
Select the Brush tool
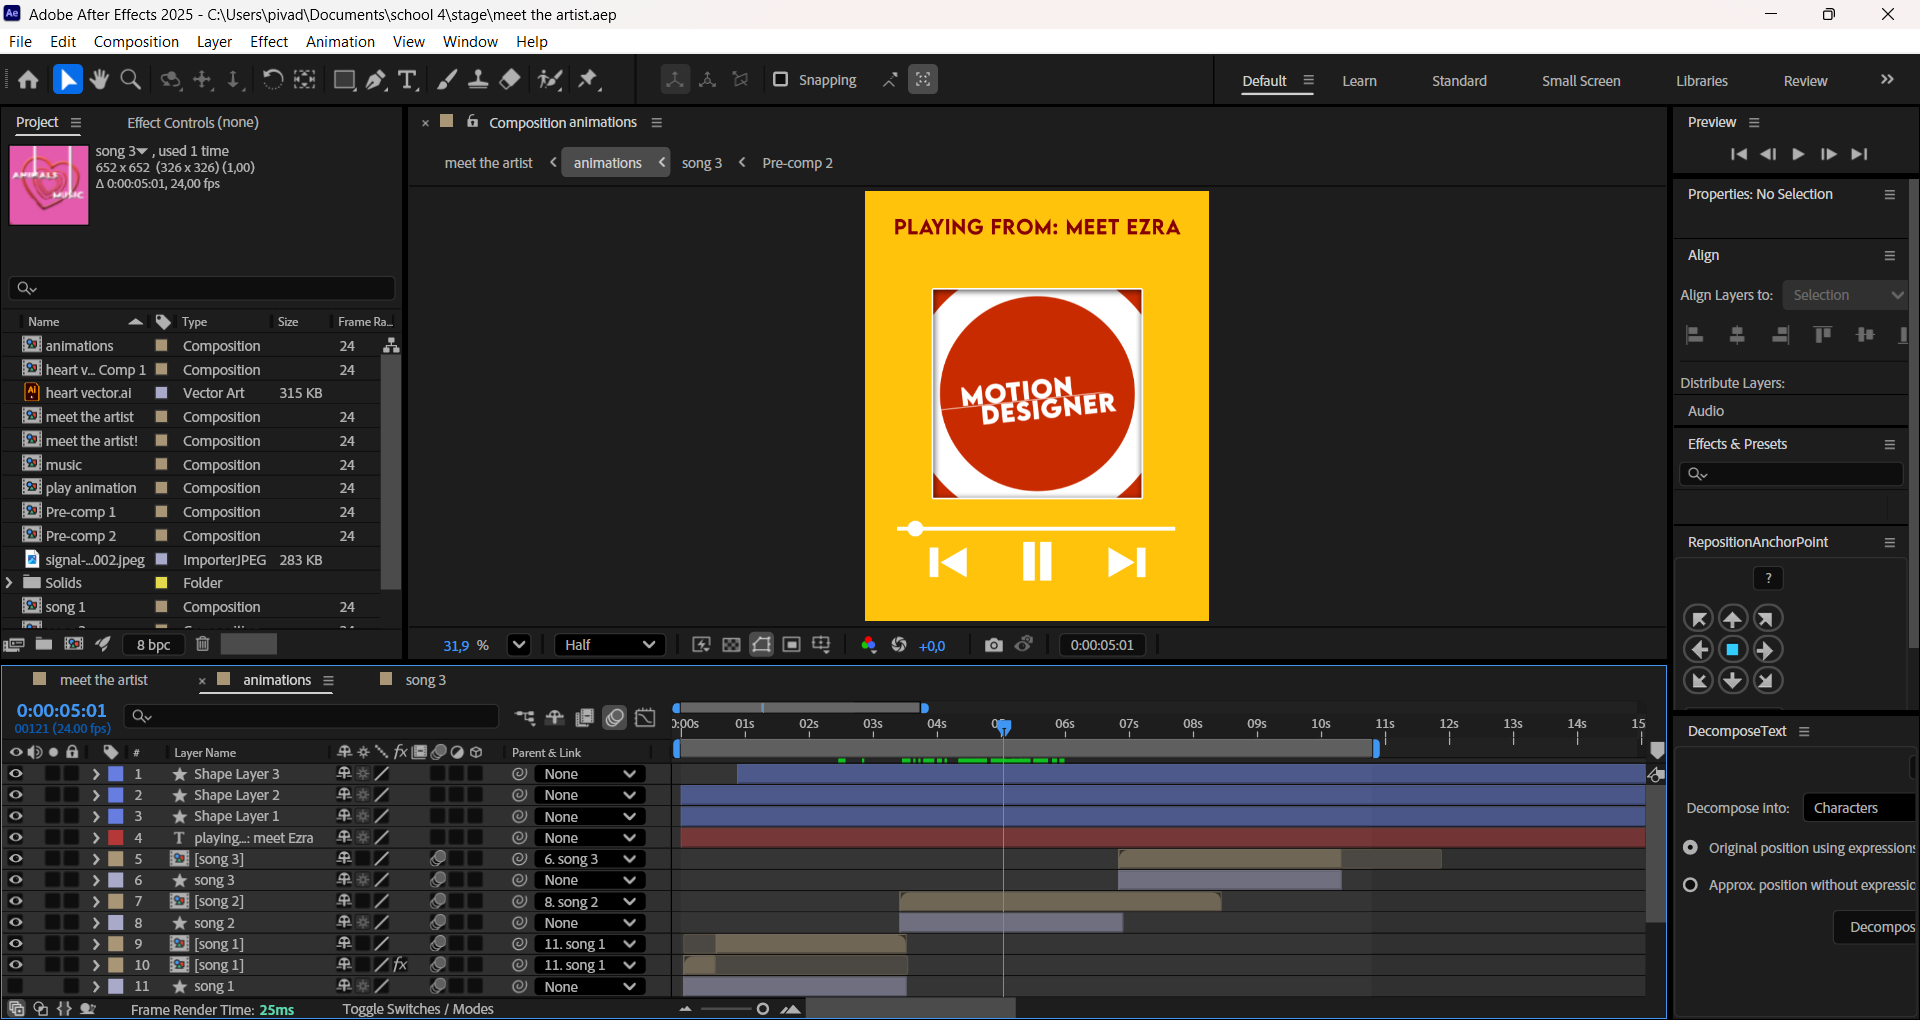pos(447,80)
